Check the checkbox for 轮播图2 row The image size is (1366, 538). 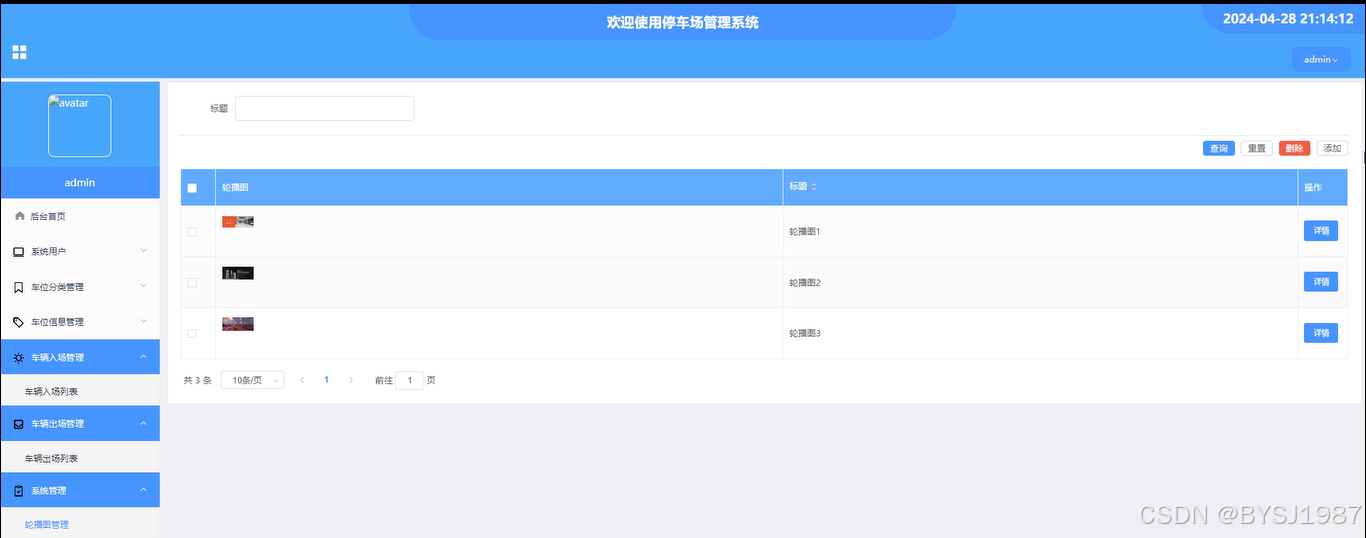tap(192, 282)
